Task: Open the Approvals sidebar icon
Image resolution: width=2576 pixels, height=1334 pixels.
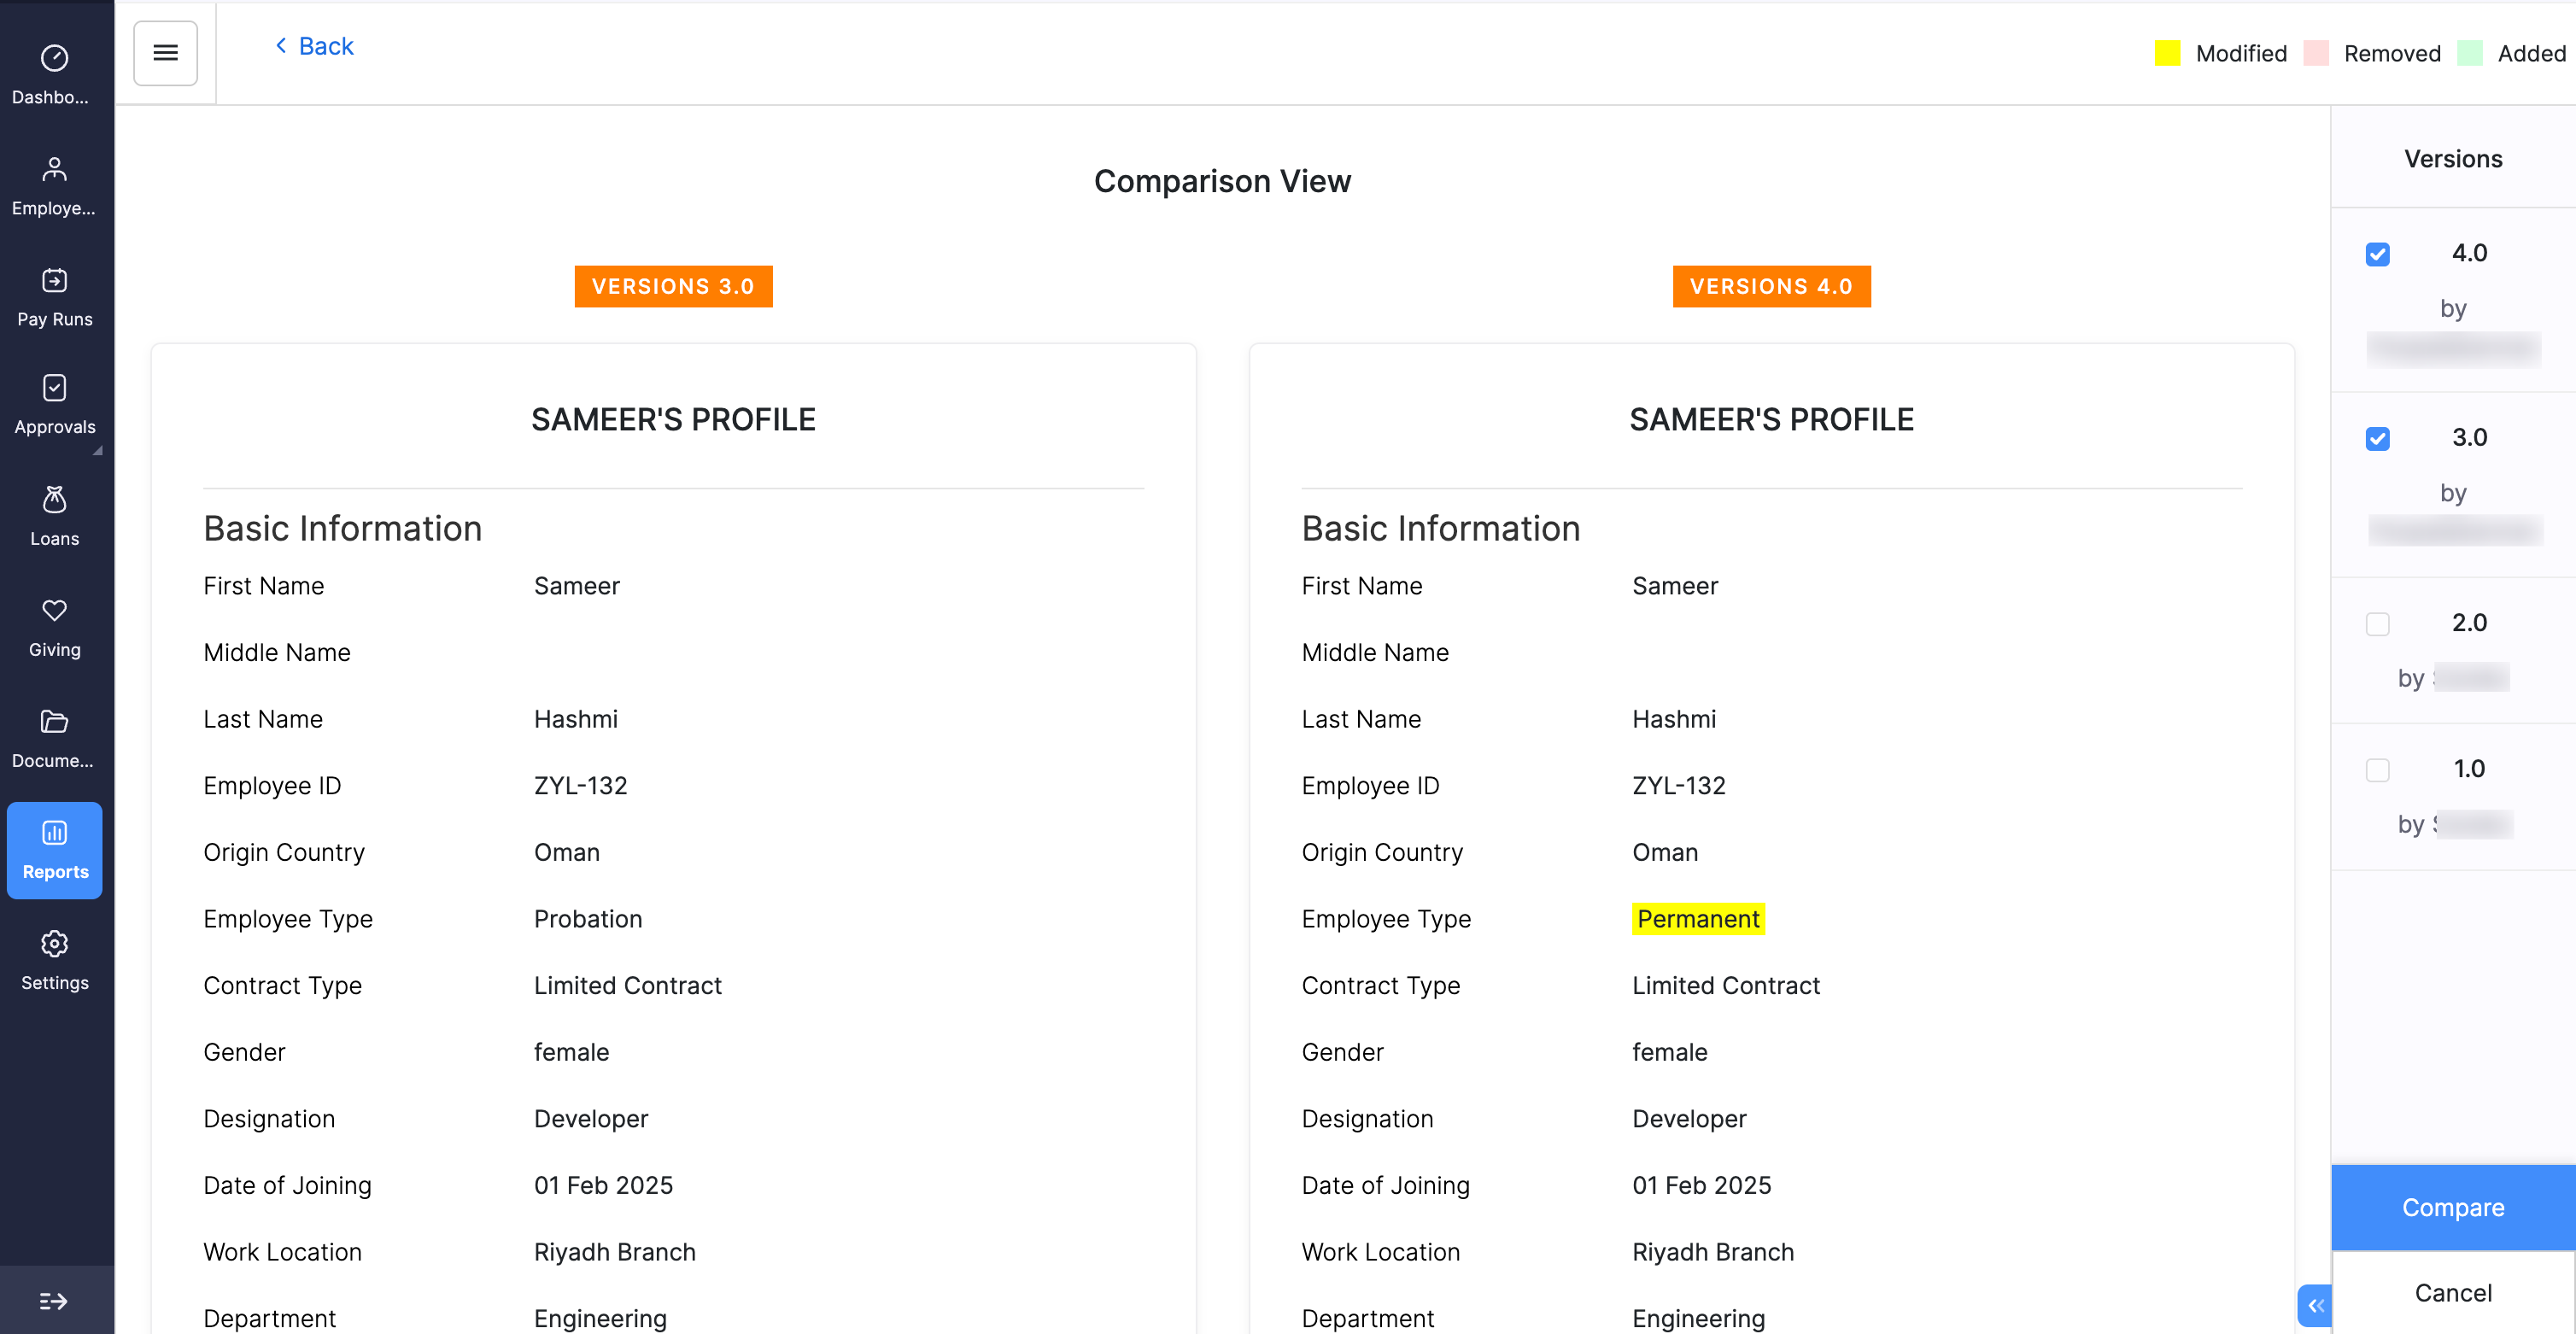Action: coord(54,388)
